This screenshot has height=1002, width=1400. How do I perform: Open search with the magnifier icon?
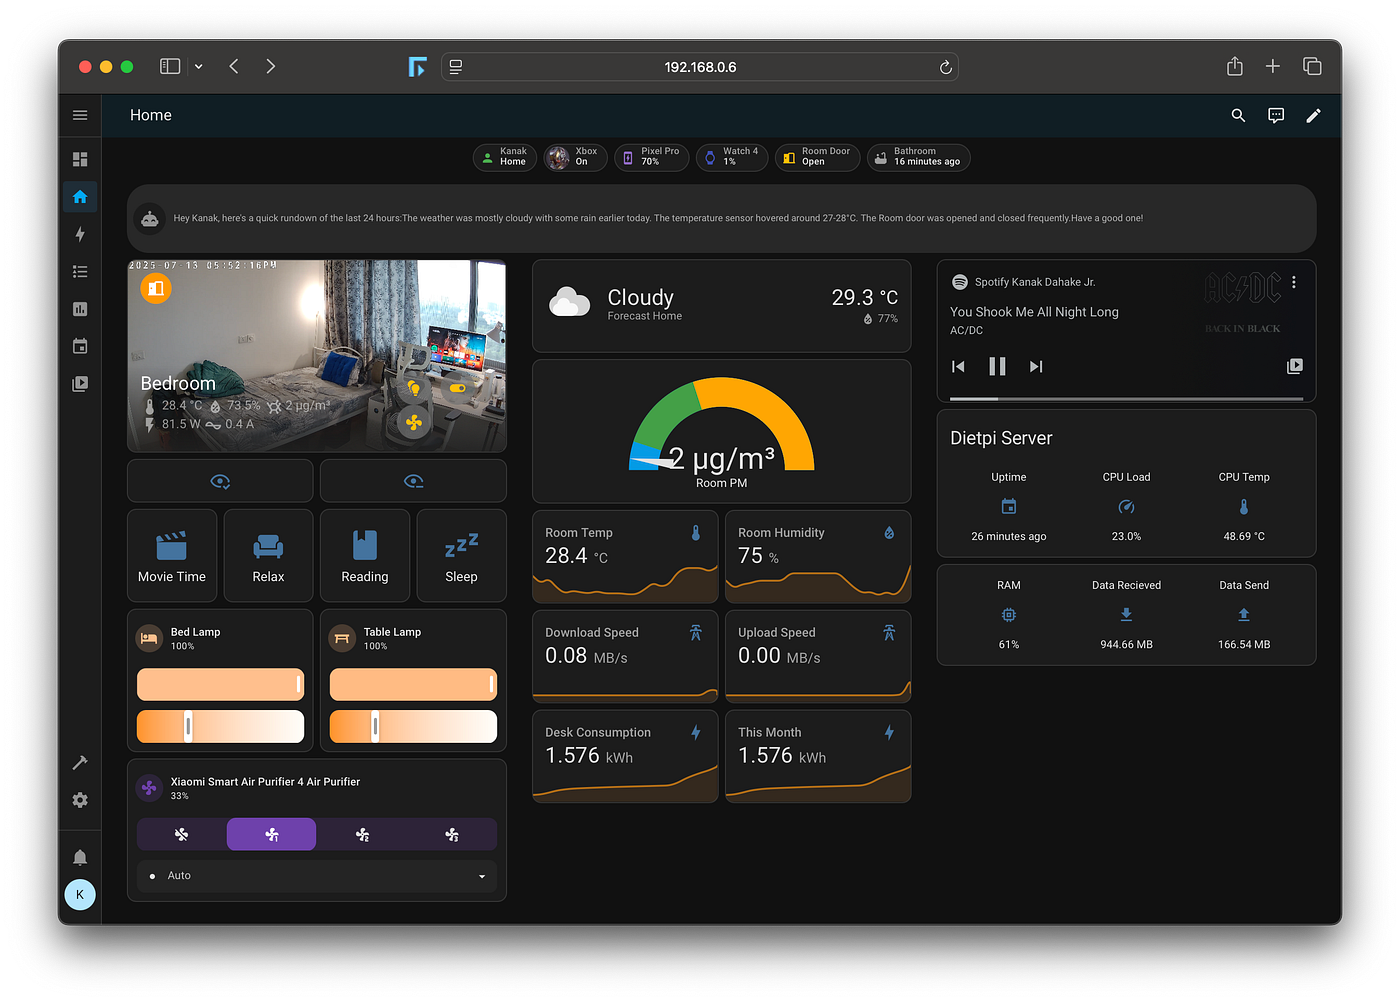click(1238, 115)
